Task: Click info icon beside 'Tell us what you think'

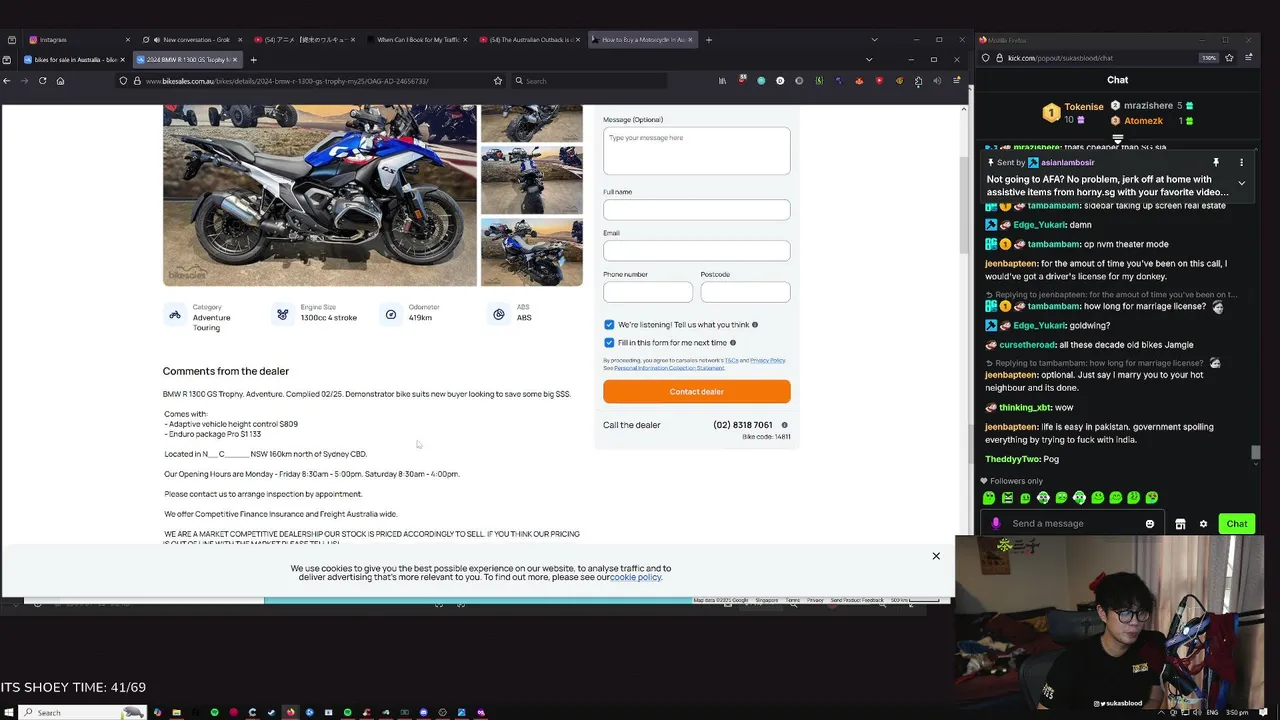Action: 755,325
